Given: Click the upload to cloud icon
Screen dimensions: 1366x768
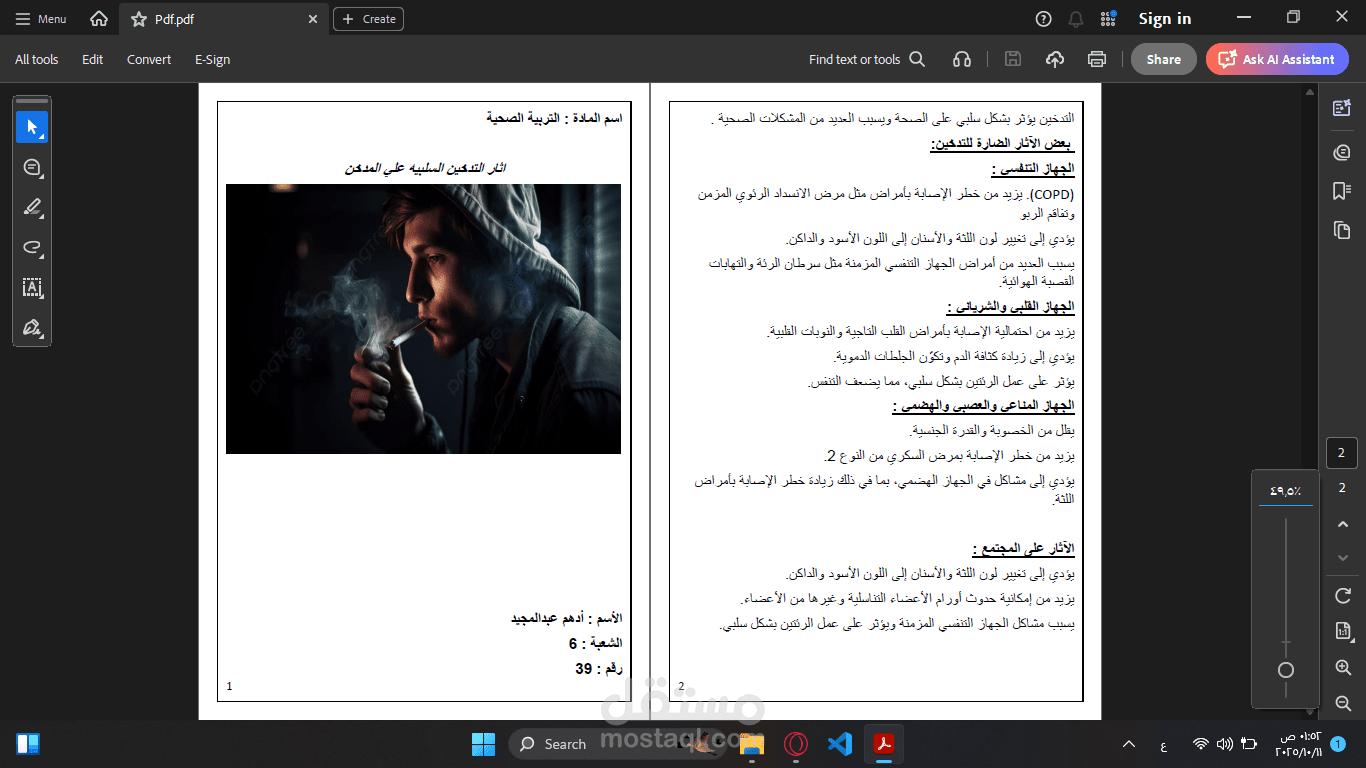Looking at the screenshot, I should (x=1055, y=59).
